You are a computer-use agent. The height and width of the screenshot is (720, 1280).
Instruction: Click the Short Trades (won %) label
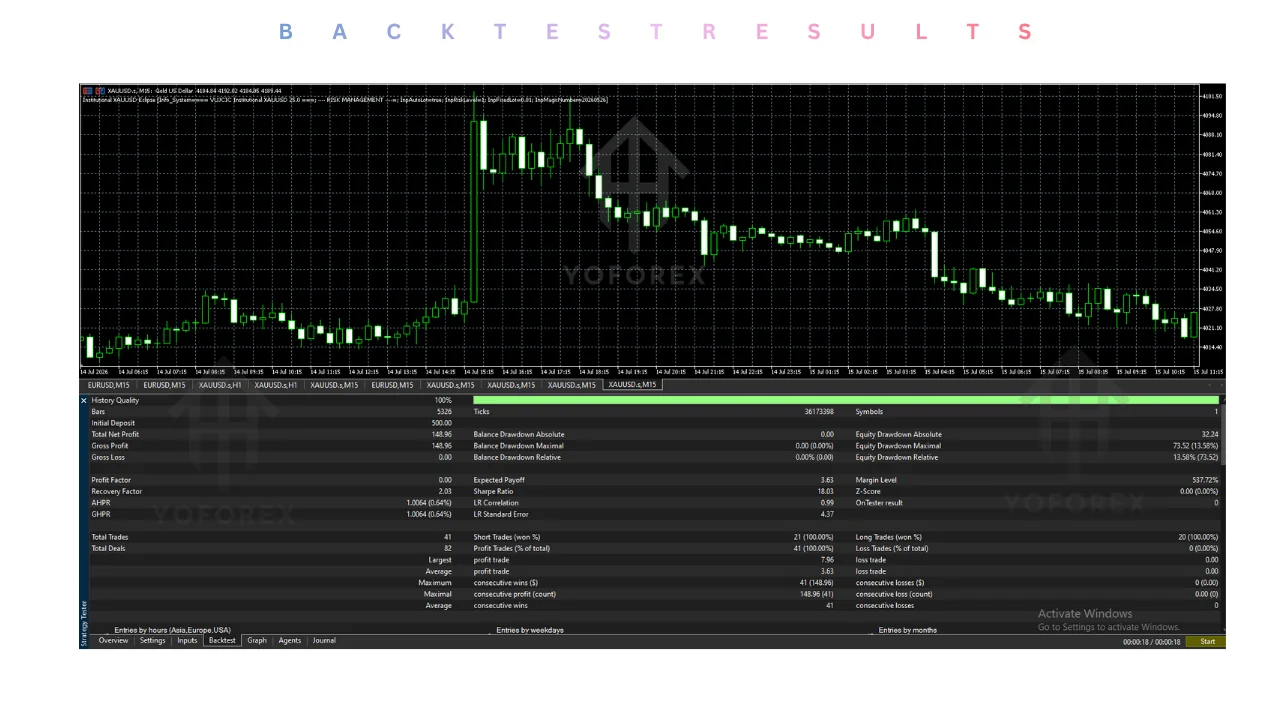coord(507,537)
